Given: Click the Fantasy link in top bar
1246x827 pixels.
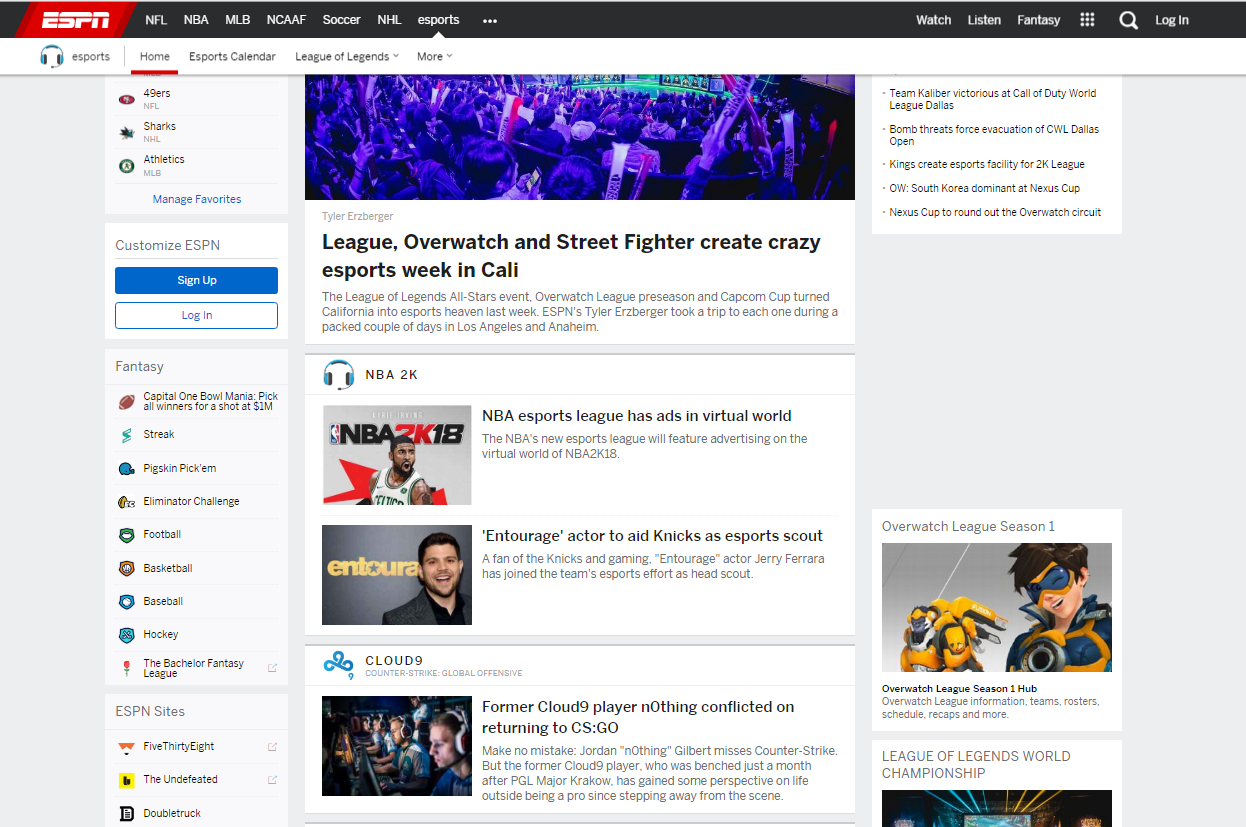Looking at the screenshot, I should pos(1039,20).
